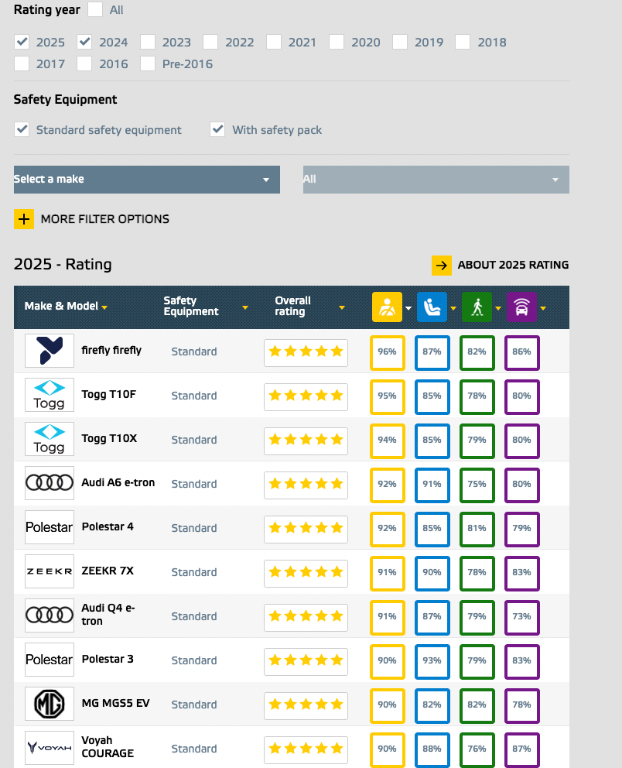Open the Voyah logo in the COURAGE row

point(49,747)
